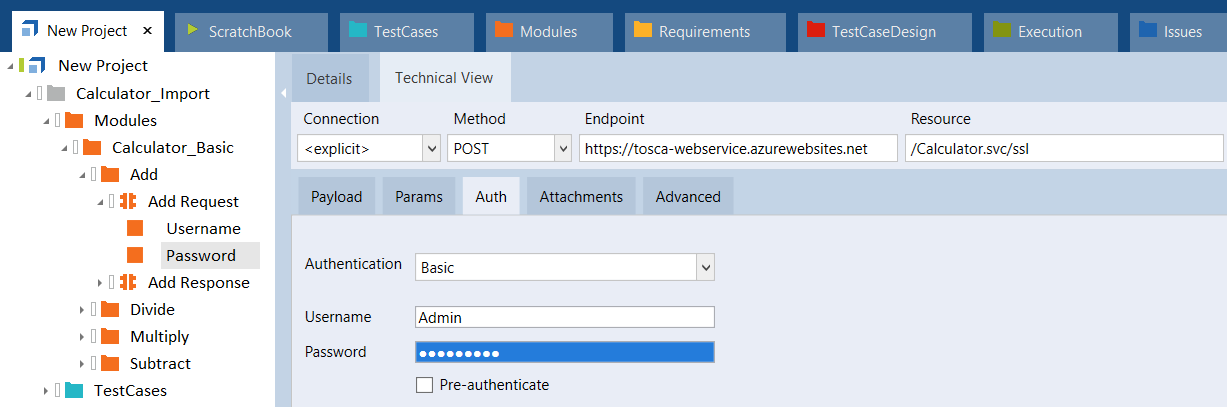Click the Username attribute orange icon
The height and width of the screenshot is (407, 1227).
coord(135,228)
